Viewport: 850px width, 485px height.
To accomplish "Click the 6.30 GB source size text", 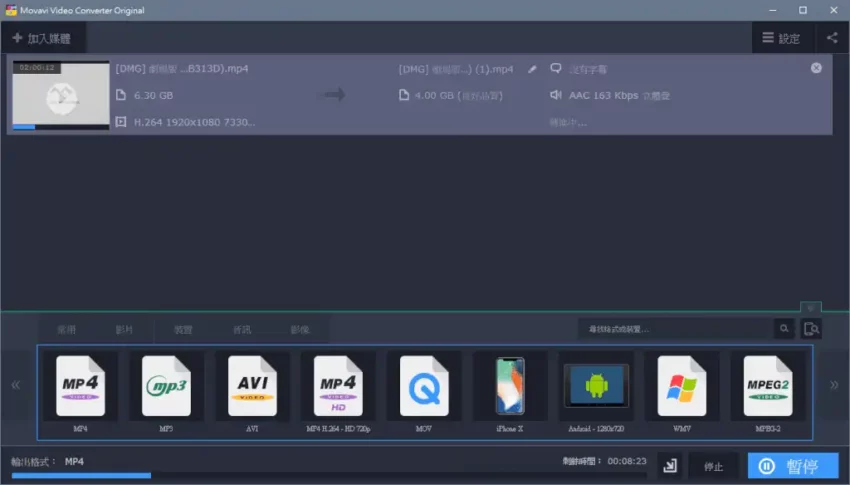I will pos(153,95).
